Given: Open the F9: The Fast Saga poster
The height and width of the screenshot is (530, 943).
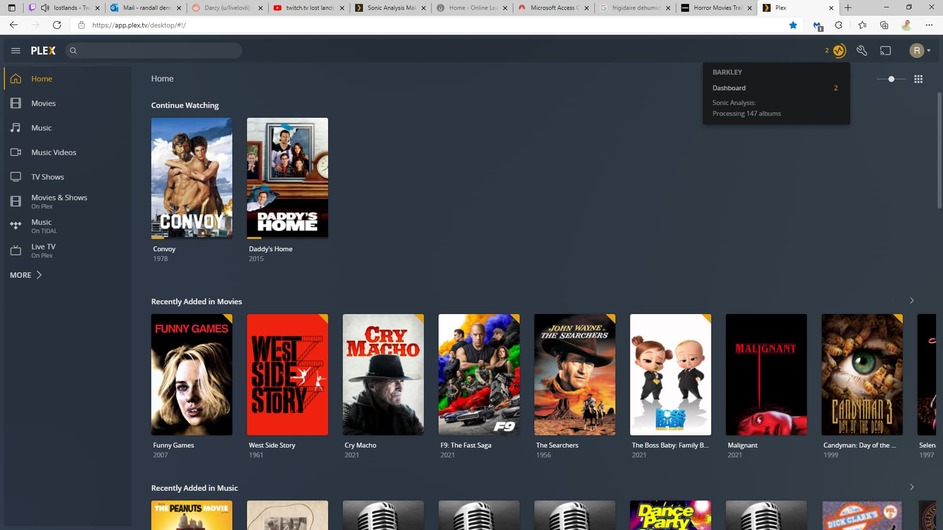Looking at the screenshot, I should coord(479,375).
